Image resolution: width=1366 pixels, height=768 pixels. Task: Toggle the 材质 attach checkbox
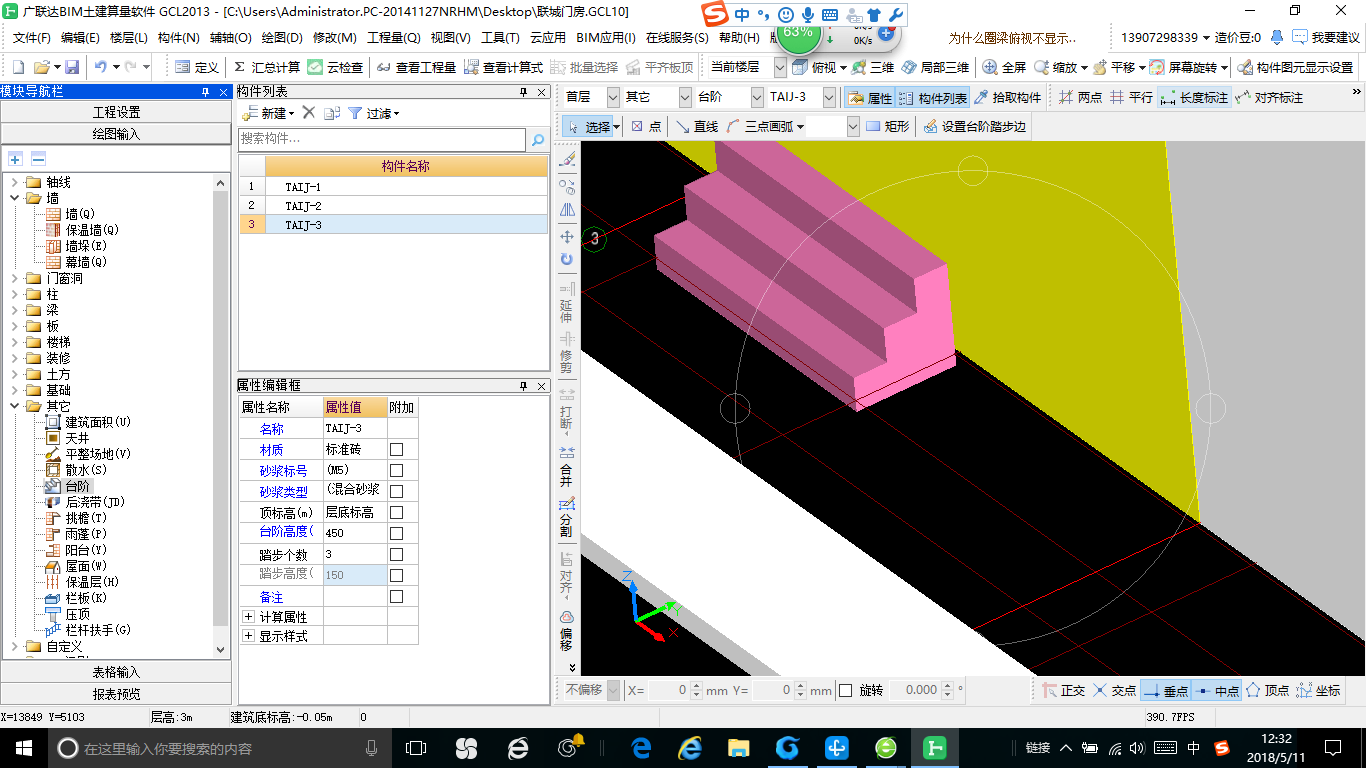[x=396, y=450]
